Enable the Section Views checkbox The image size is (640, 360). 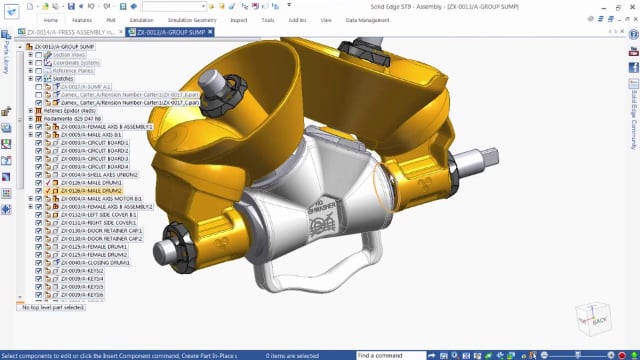pyautogui.click(x=39, y=55)
